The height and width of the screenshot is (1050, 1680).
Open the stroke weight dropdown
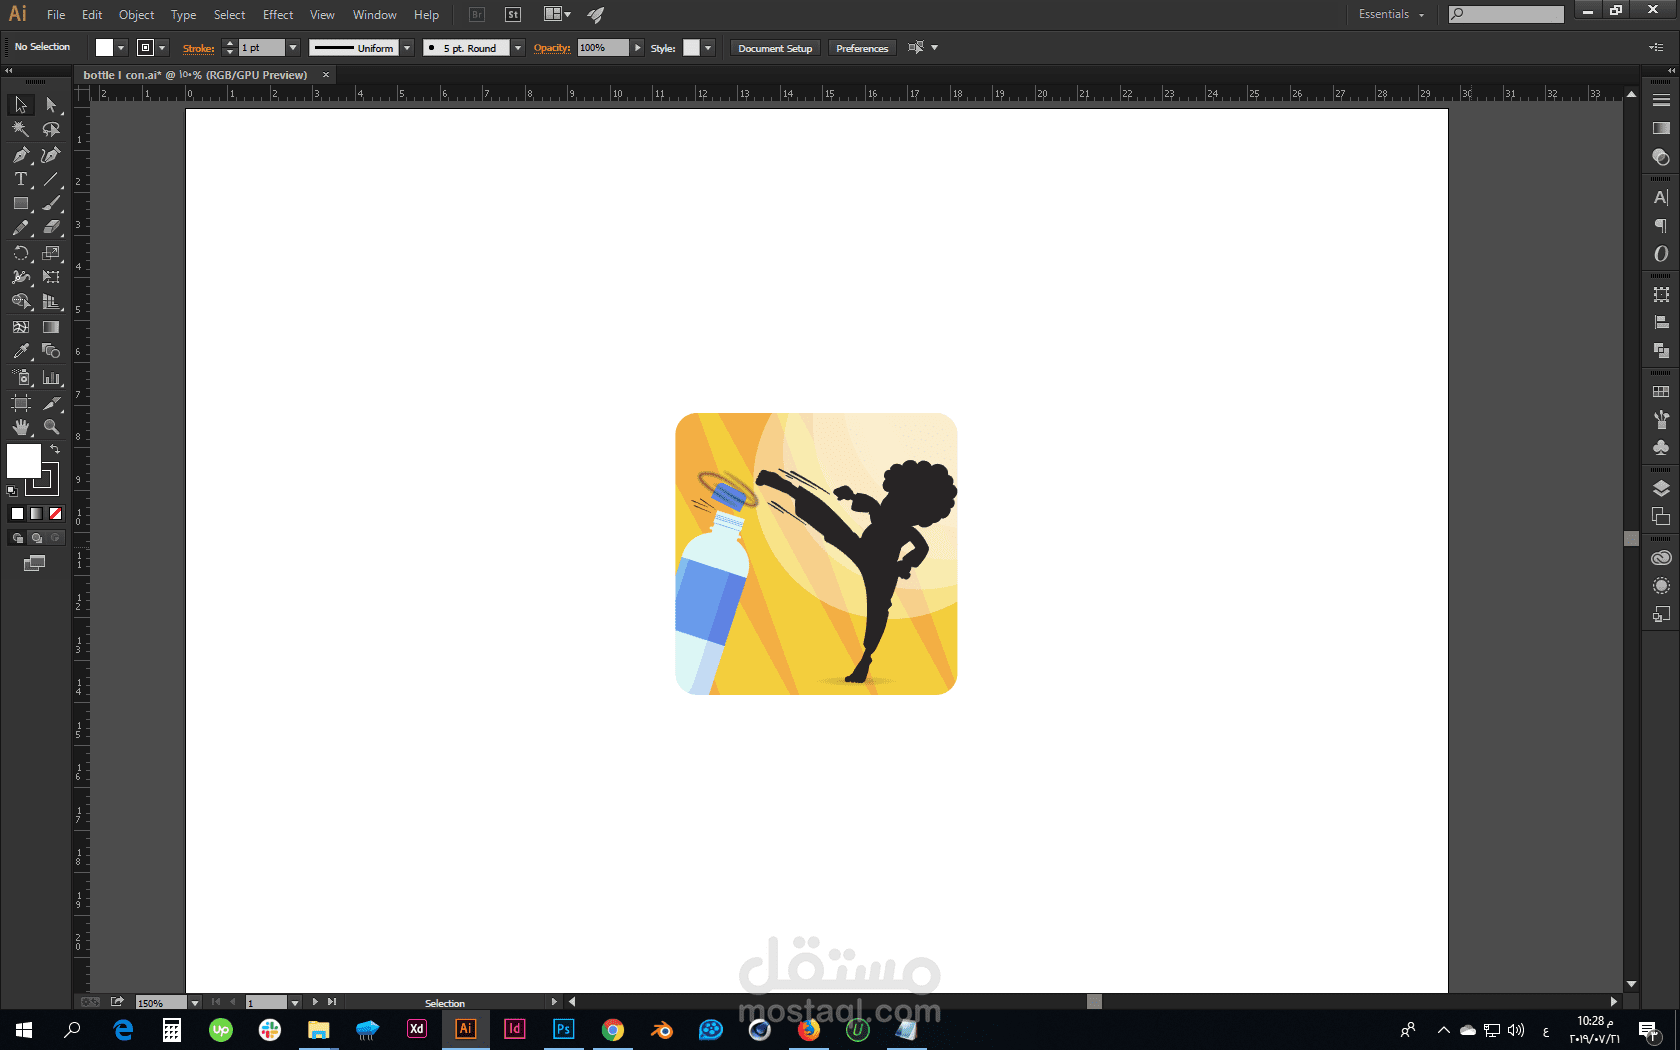(x=293, y=48)
